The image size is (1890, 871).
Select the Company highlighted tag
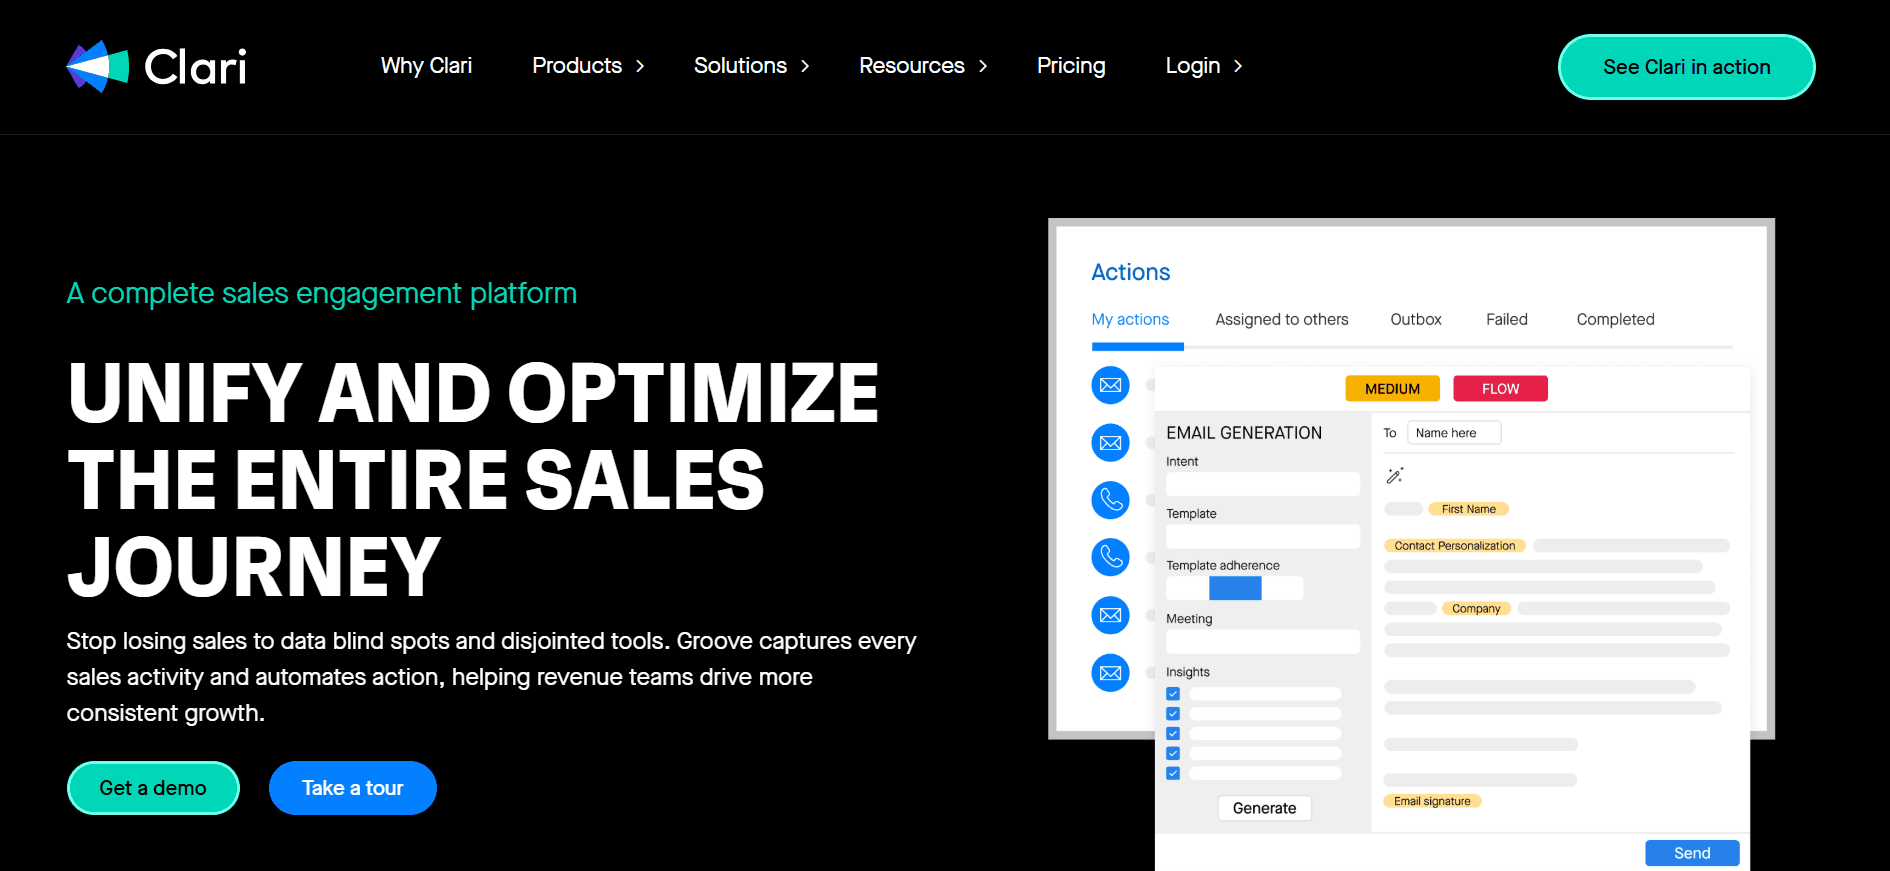pyautogui.click(x=1476, y=609)
